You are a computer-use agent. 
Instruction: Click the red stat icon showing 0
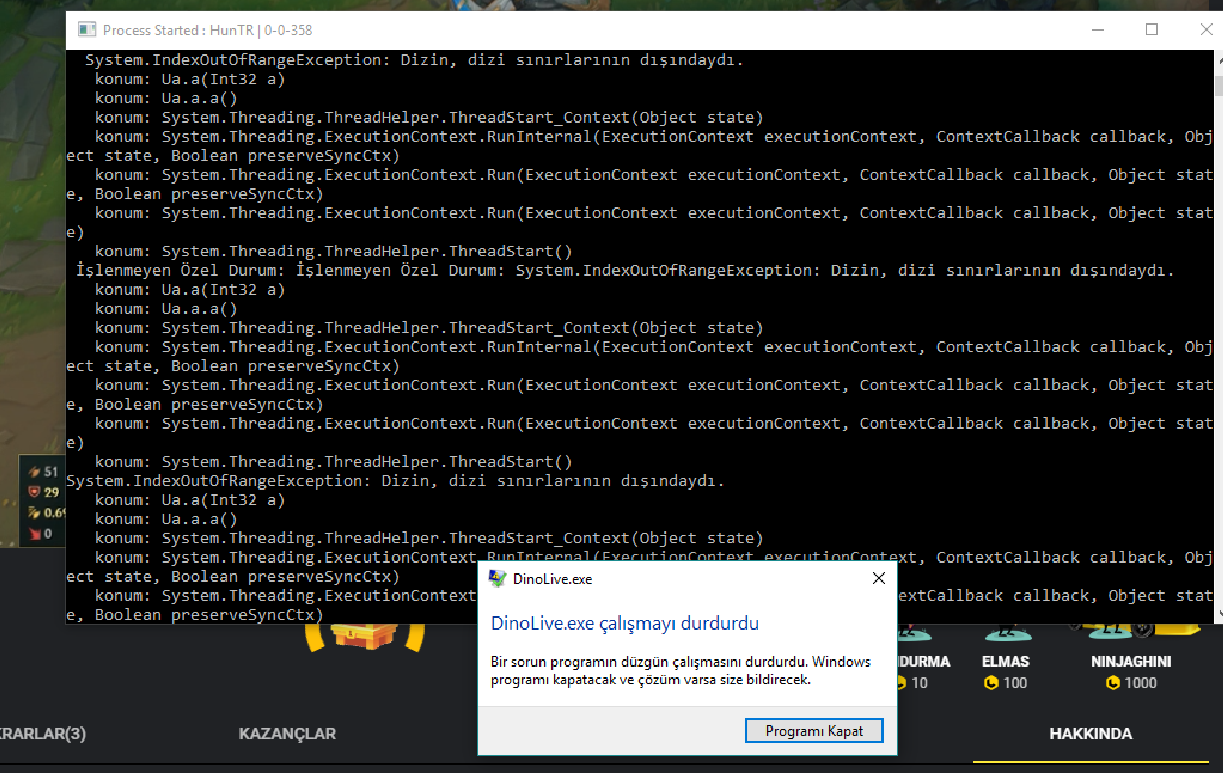(x=33, y=534)
